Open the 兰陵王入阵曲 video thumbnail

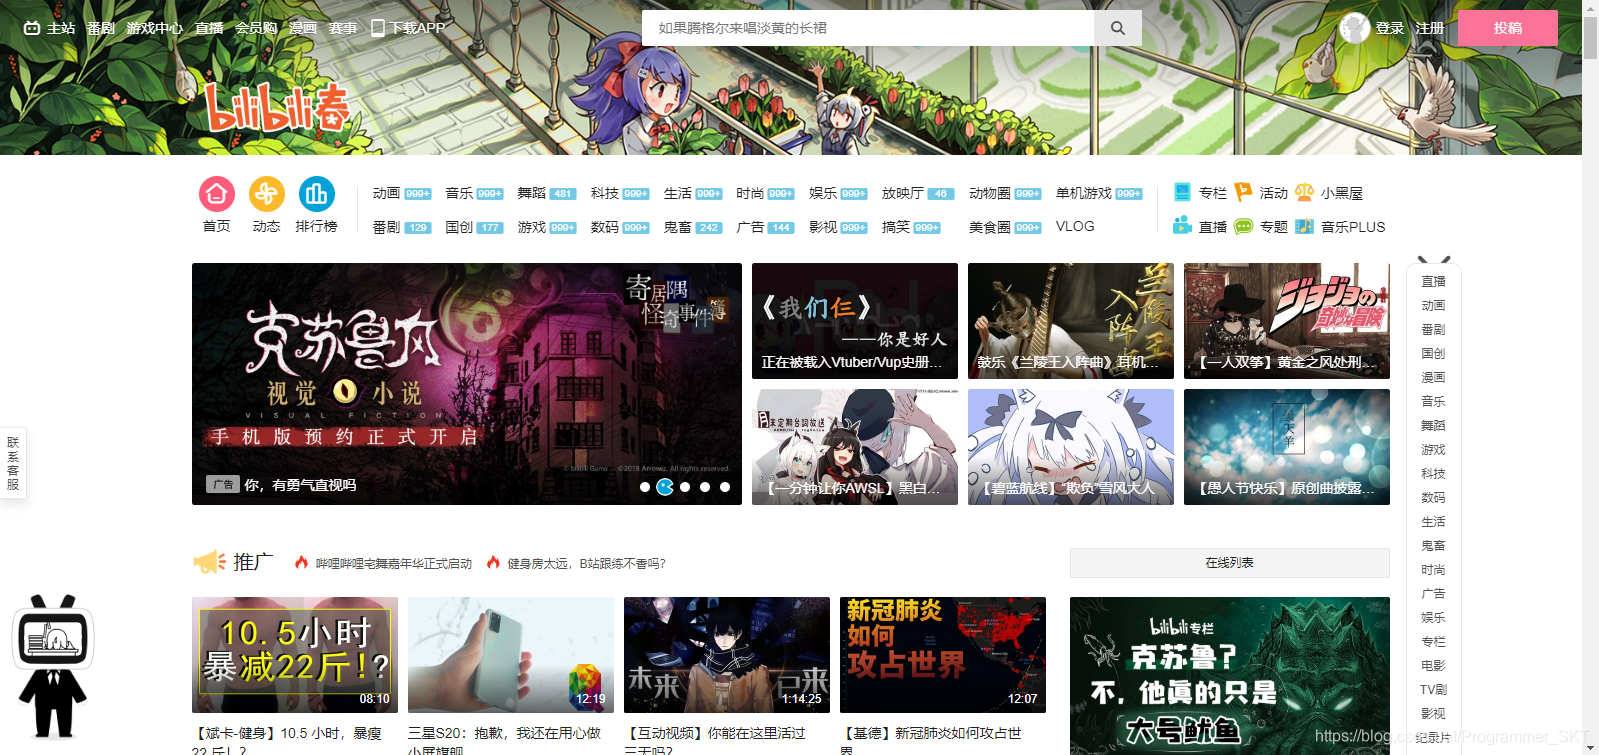point(1071,321)
